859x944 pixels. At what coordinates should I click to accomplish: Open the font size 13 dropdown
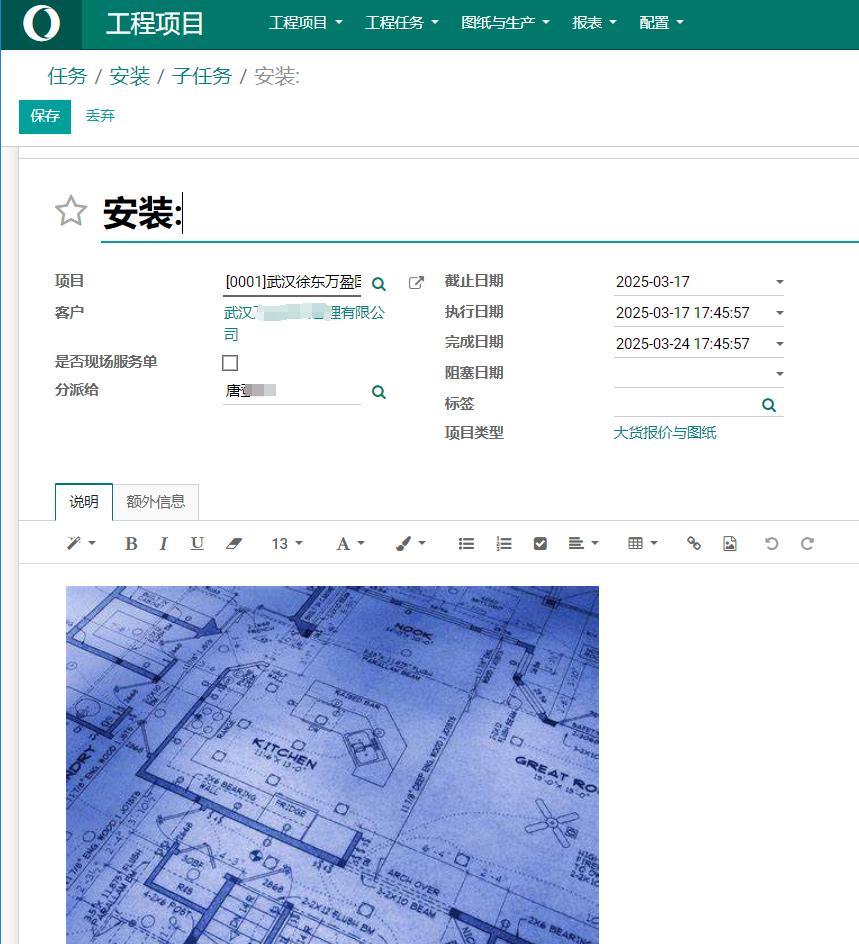tap(287, 543)
